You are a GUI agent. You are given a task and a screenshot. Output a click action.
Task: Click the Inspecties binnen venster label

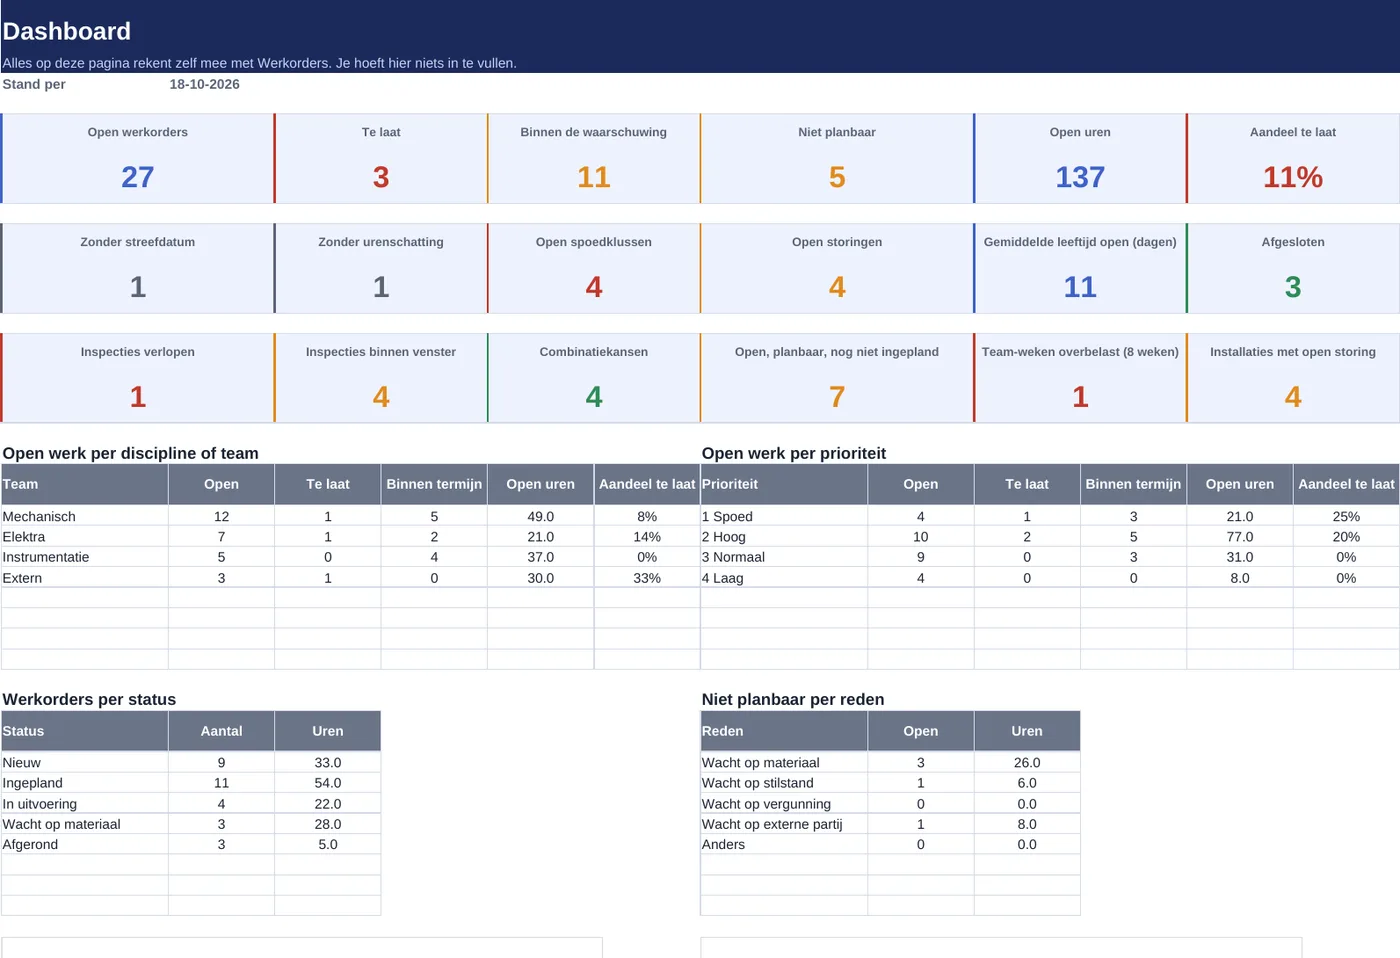click(x=381, y=352)
